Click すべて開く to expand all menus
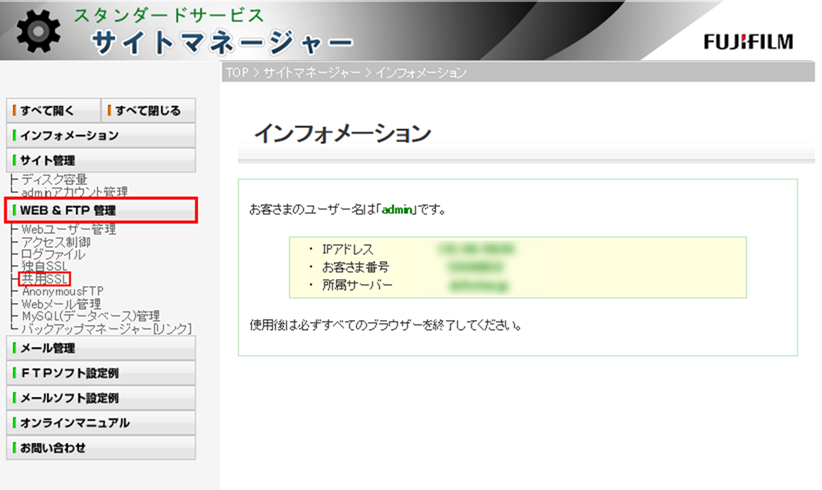 (53, 110)
